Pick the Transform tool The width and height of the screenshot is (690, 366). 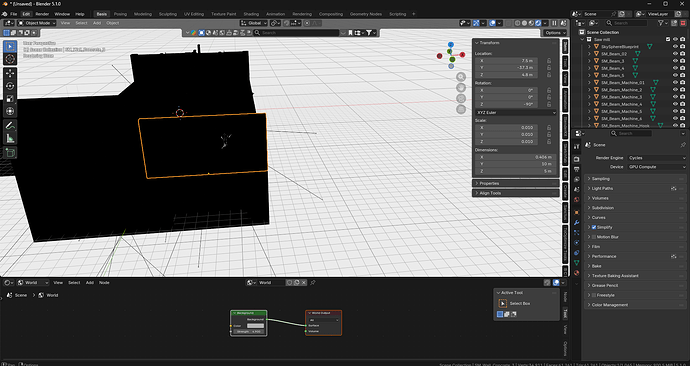[x=10, y=111]
